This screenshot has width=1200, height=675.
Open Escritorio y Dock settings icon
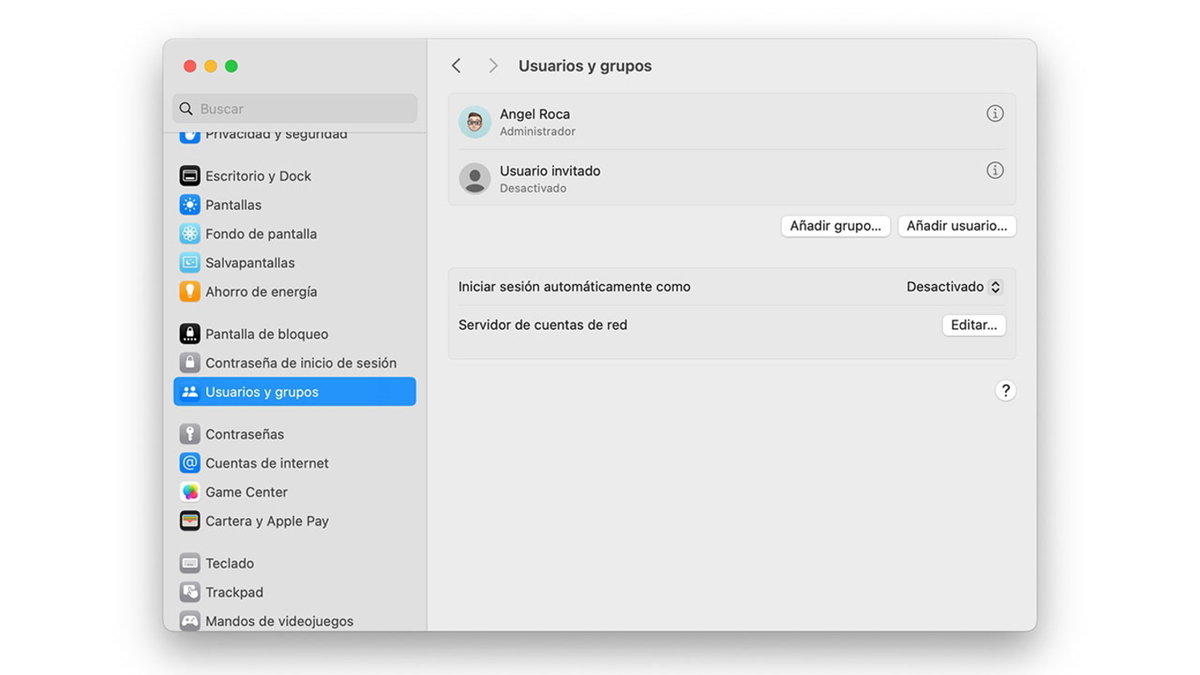click(190, 176)
